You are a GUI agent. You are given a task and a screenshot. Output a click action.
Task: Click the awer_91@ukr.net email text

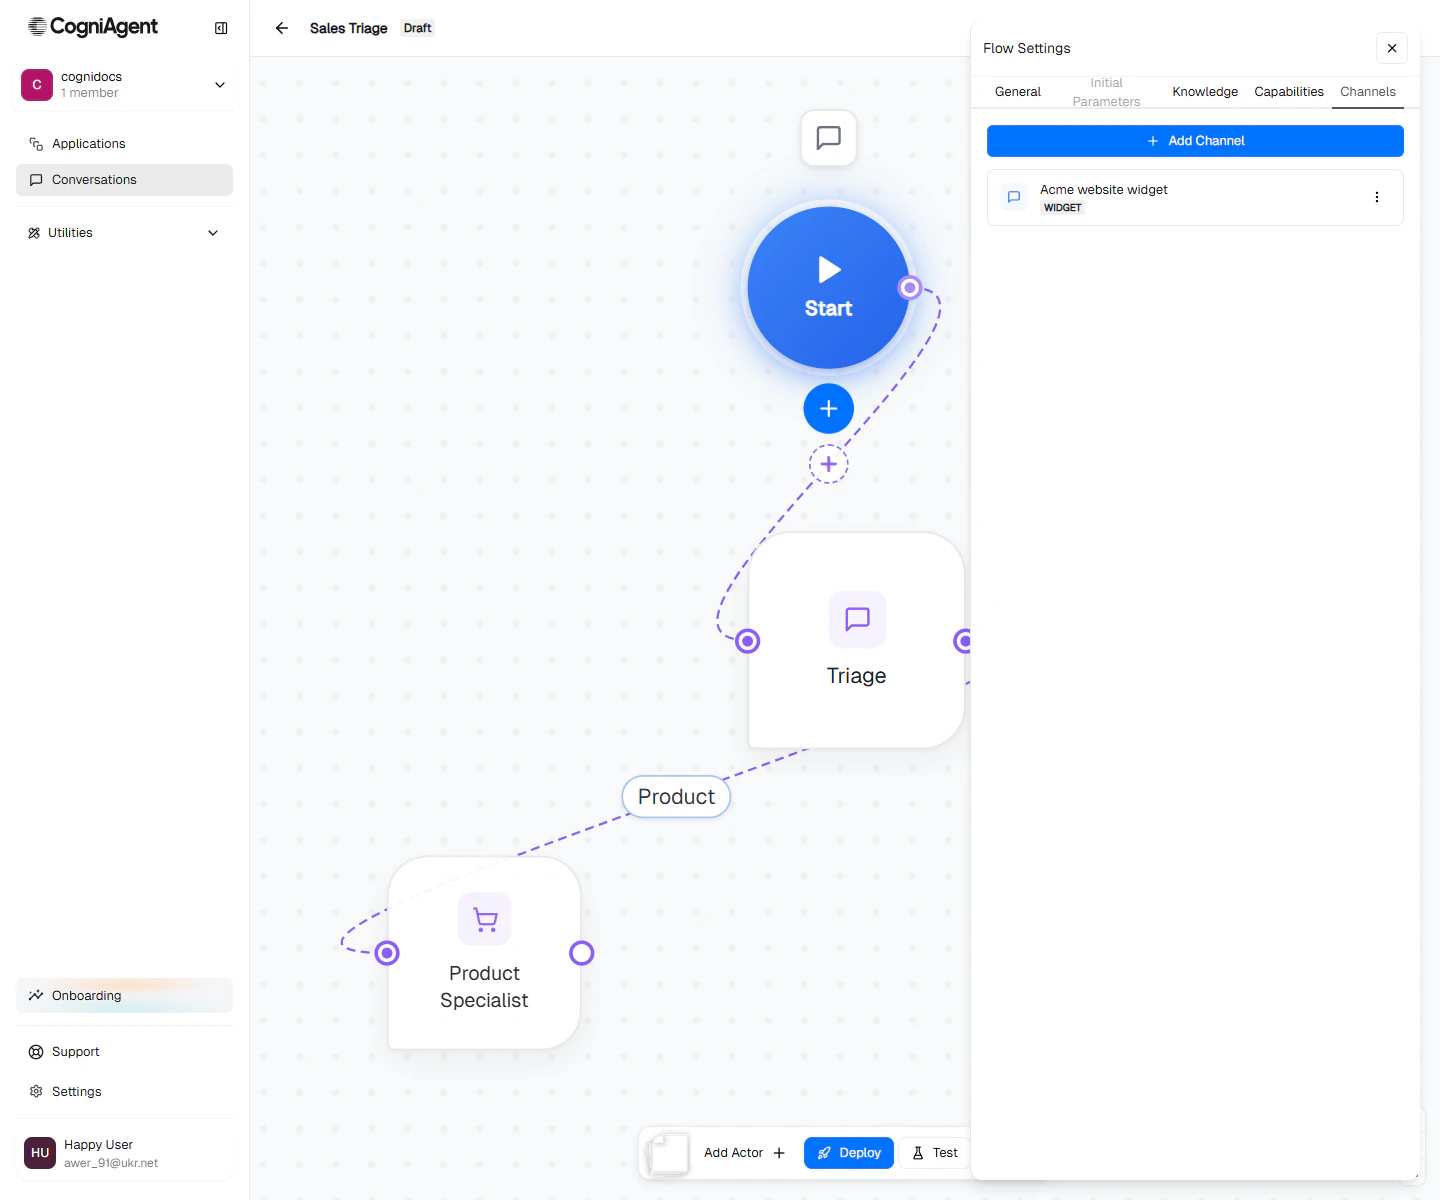click(x=111, y=1163)
